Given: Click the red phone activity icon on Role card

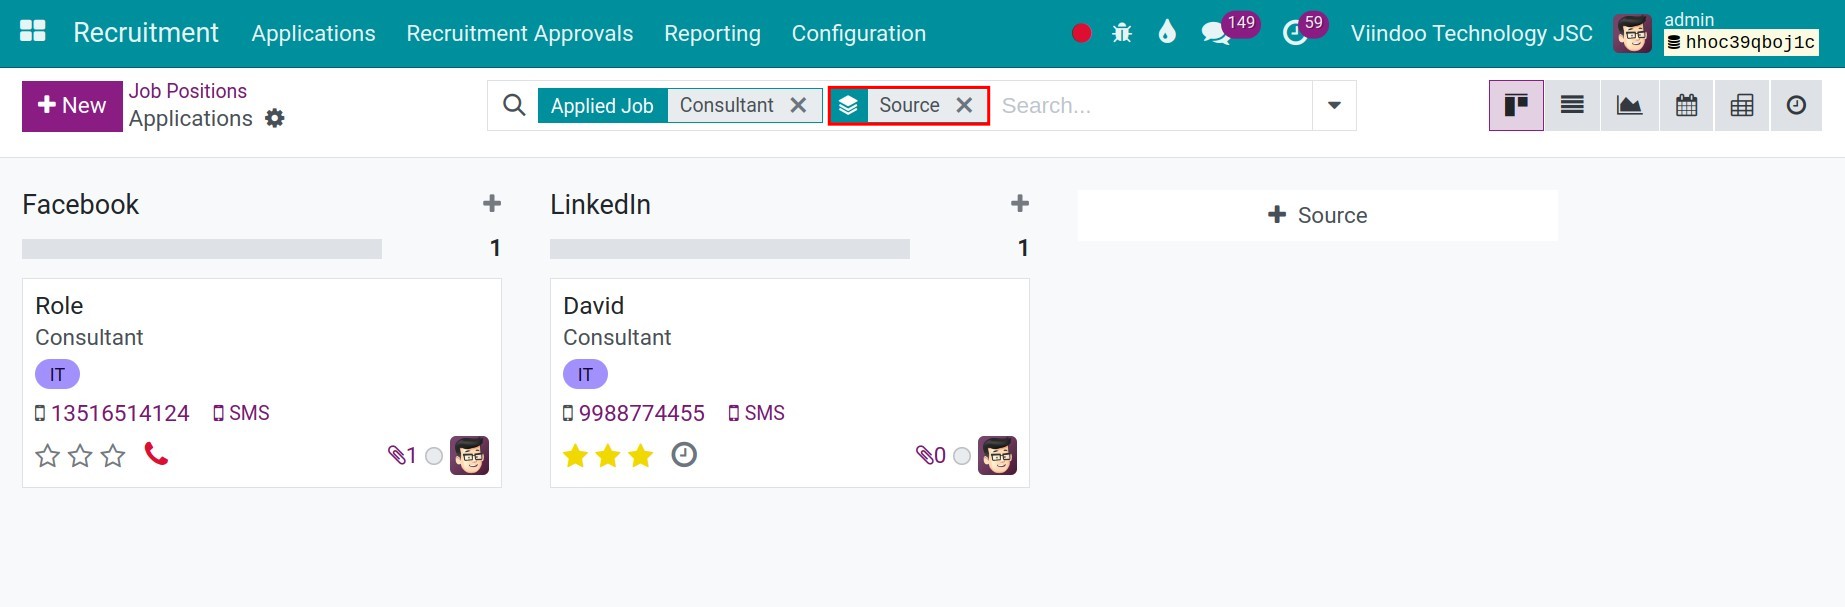Looking at the screenshot, I should pyautogui.click(x=156, y=454).
